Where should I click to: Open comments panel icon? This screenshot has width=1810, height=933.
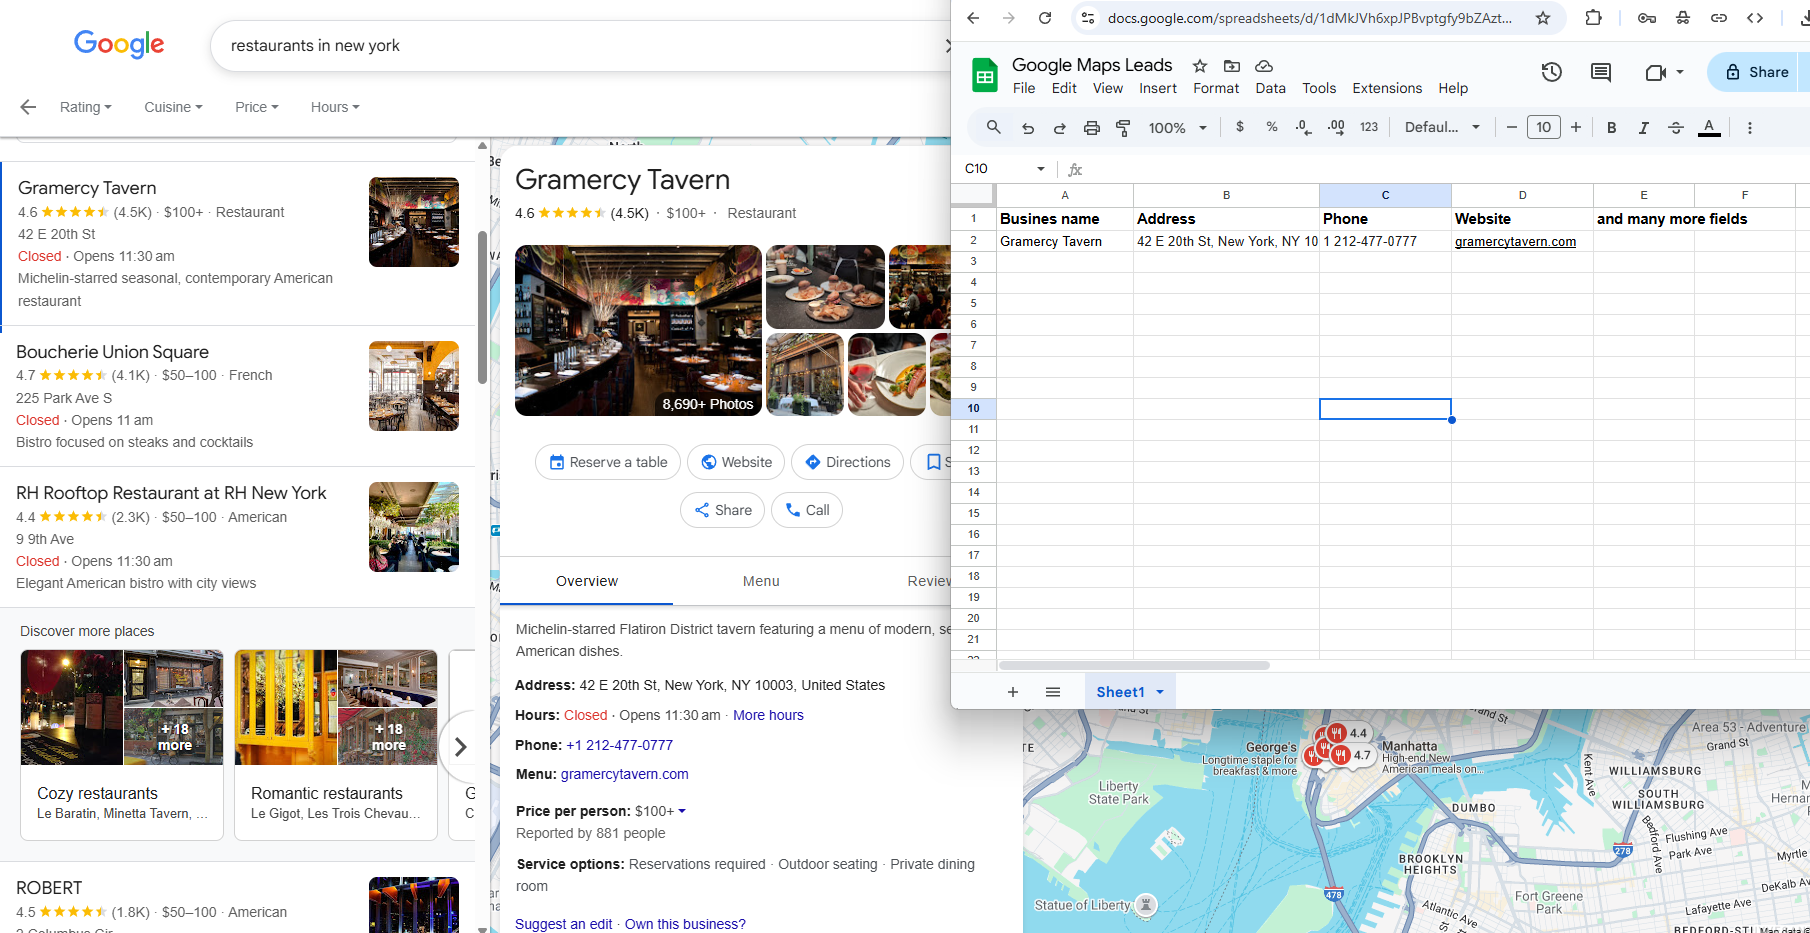coord(1601,72)
